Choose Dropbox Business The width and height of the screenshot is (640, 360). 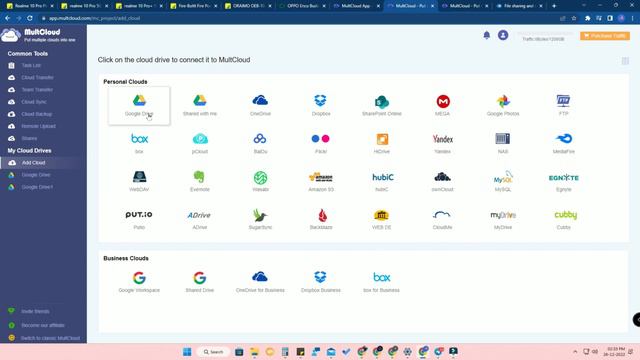(321, 282)
